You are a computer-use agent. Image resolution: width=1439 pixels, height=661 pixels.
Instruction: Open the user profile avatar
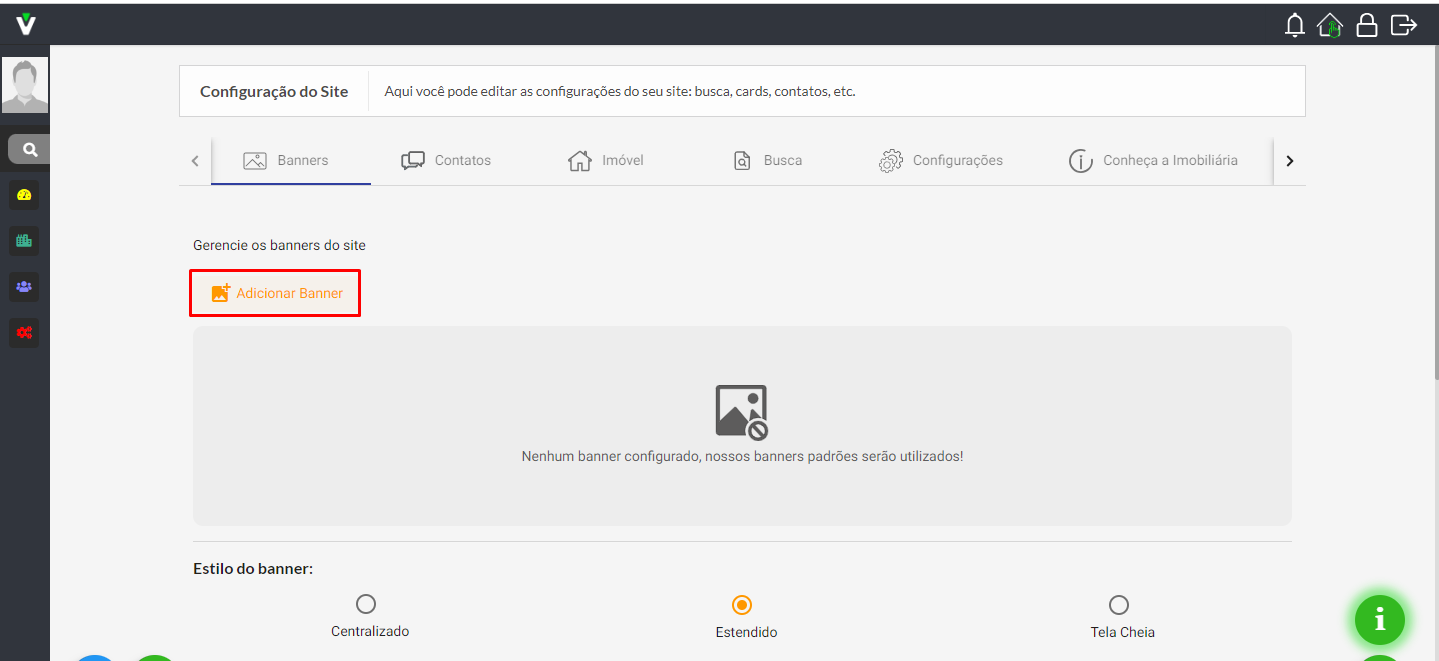click(x=25, y=85)
